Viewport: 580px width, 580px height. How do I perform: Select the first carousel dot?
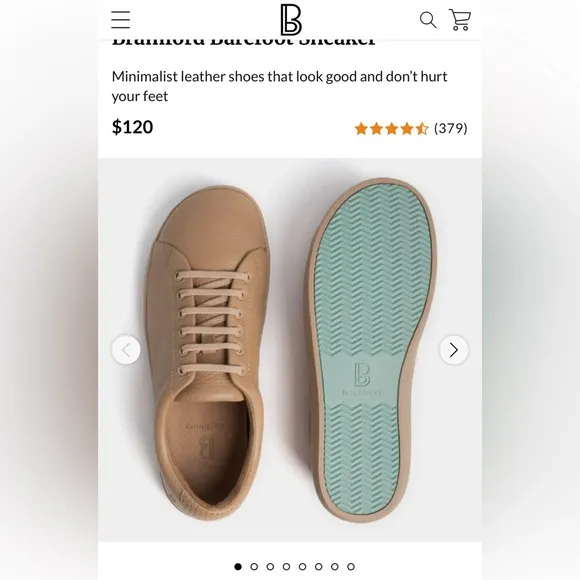238,566
